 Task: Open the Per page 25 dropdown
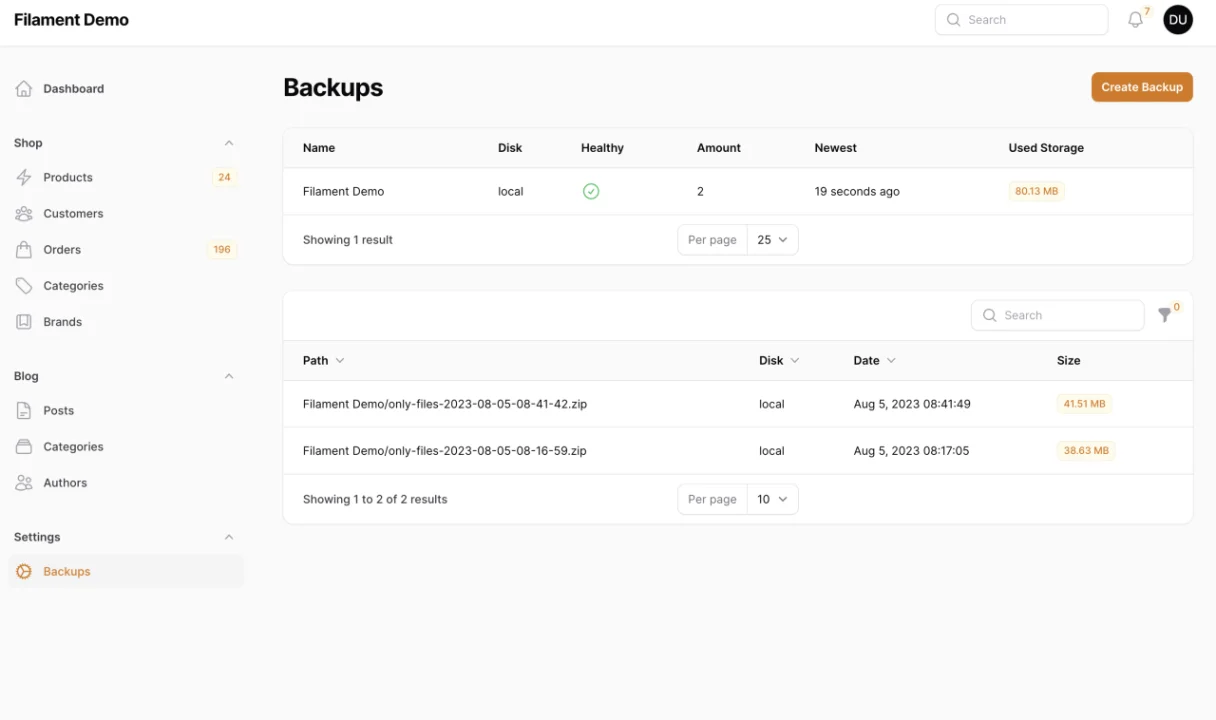point(772,239)
